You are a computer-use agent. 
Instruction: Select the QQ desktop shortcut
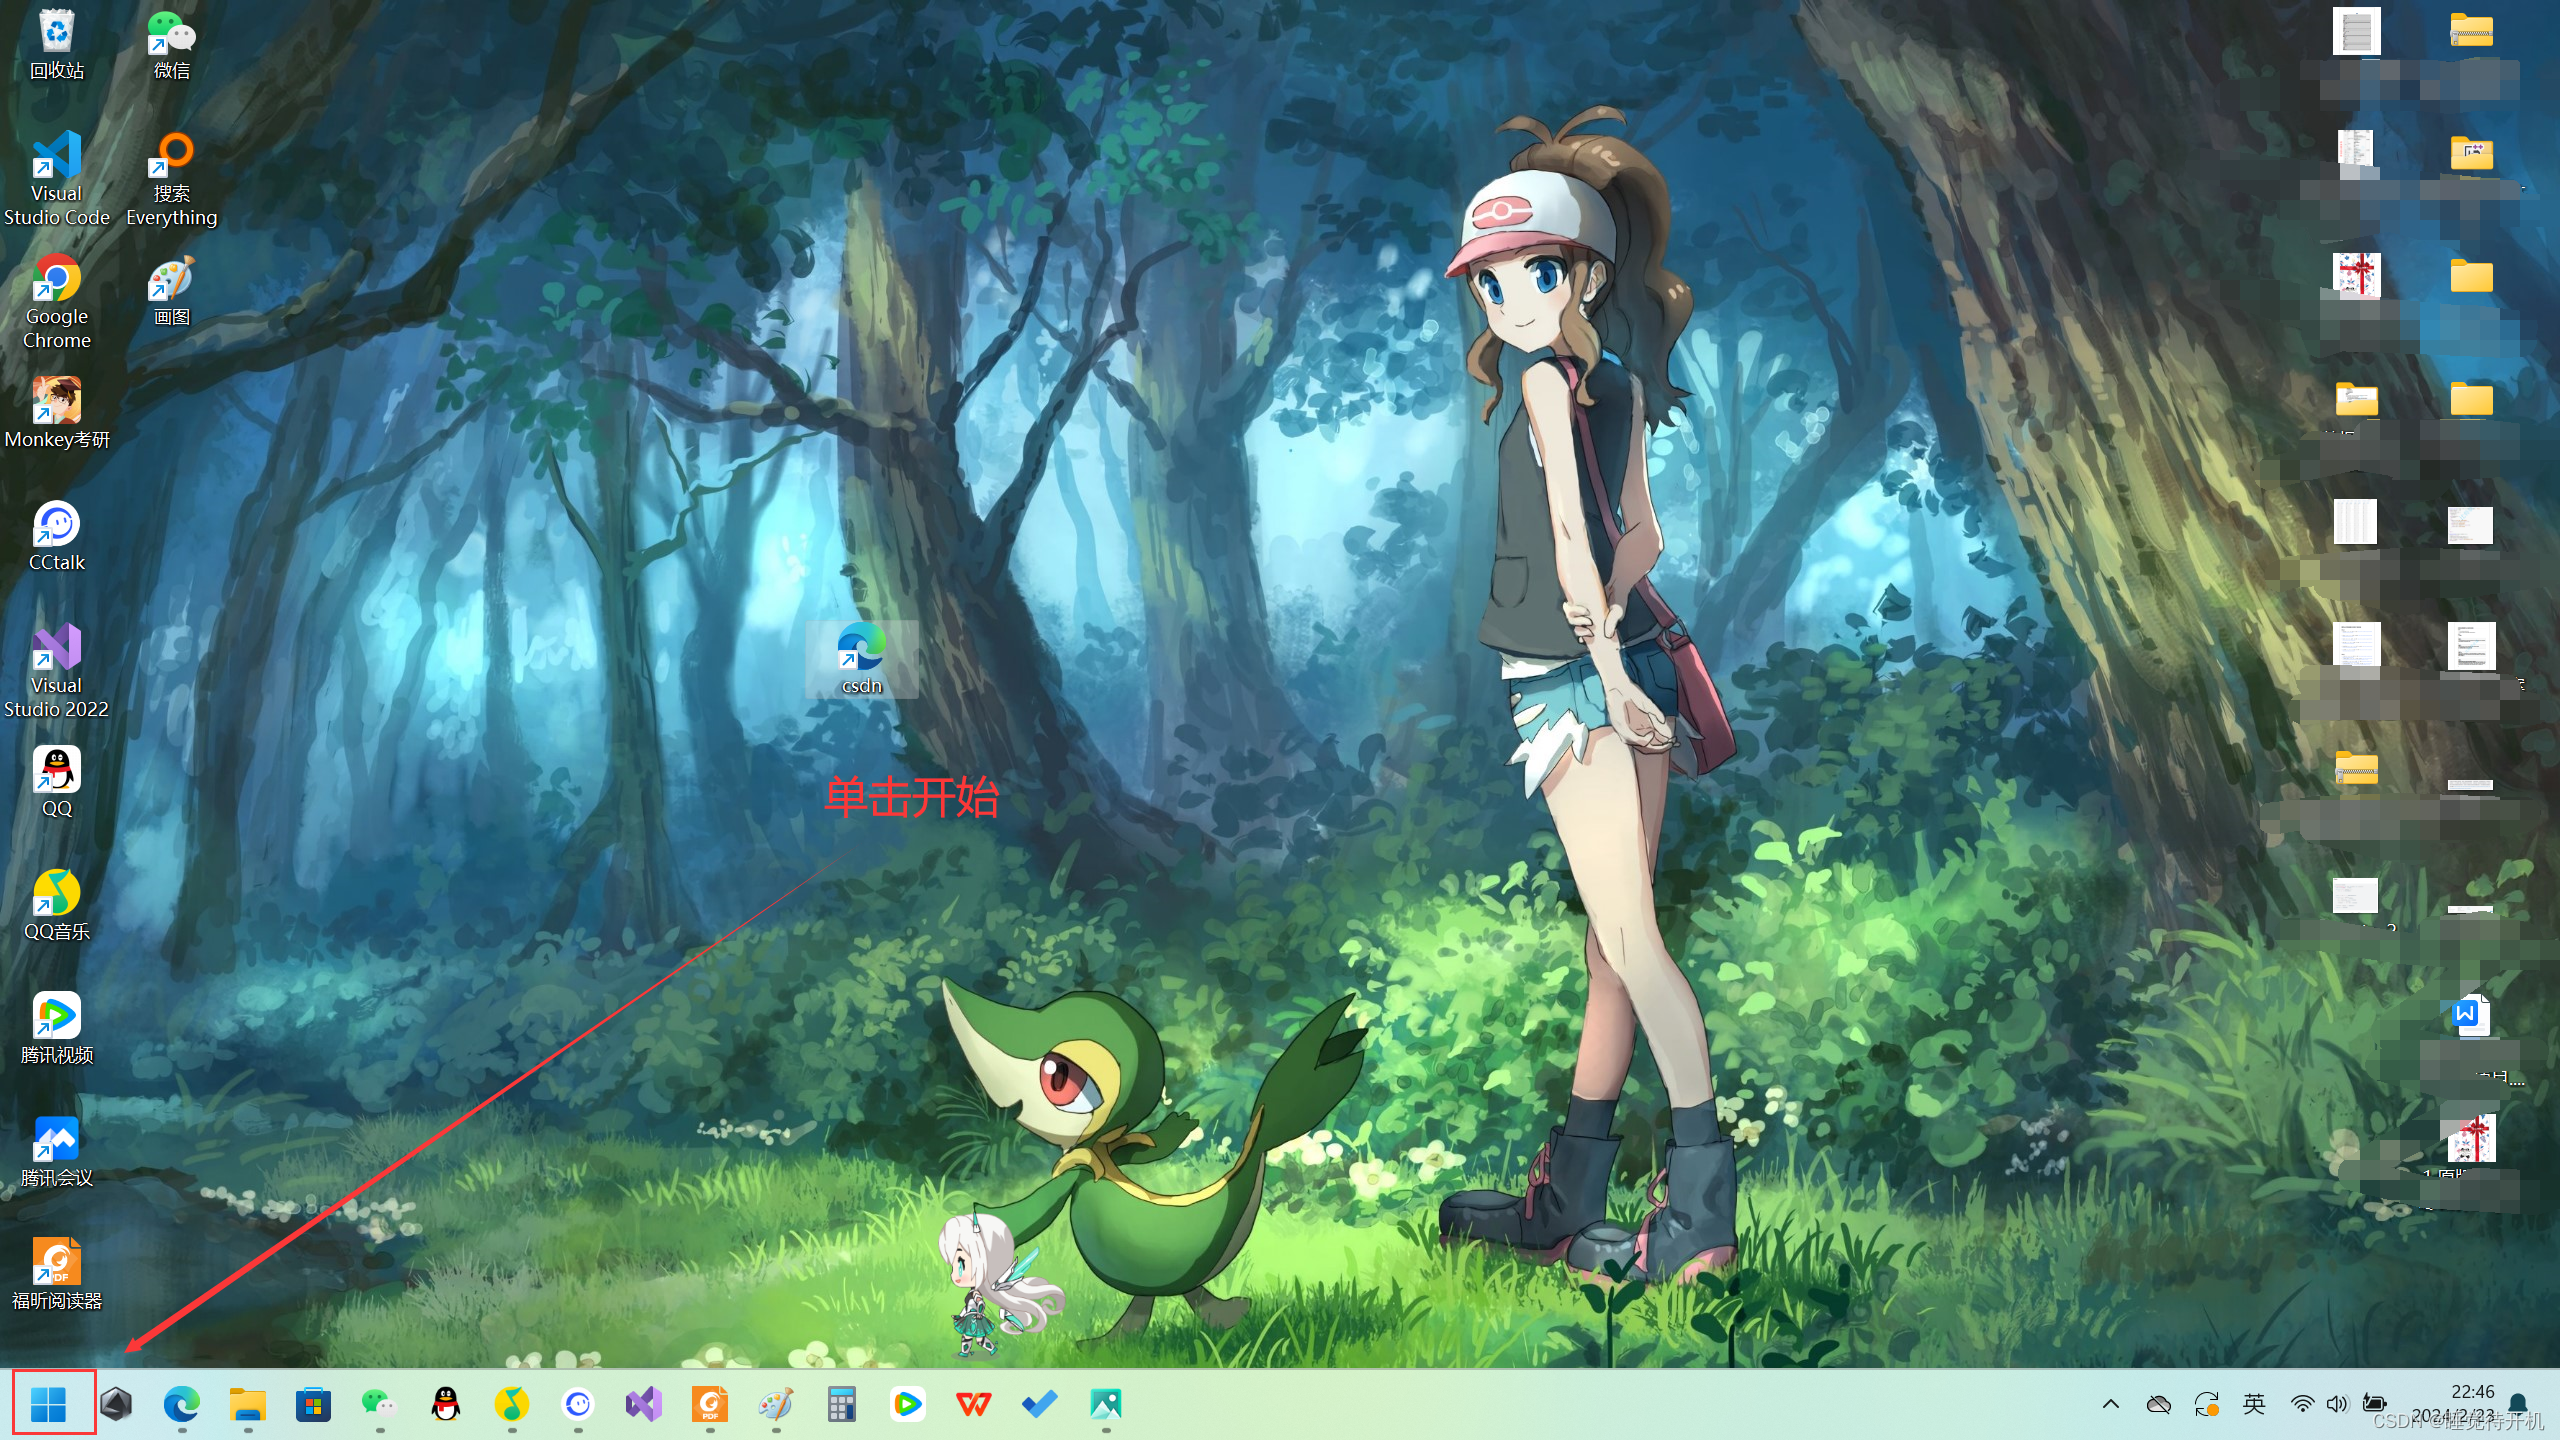57,782
